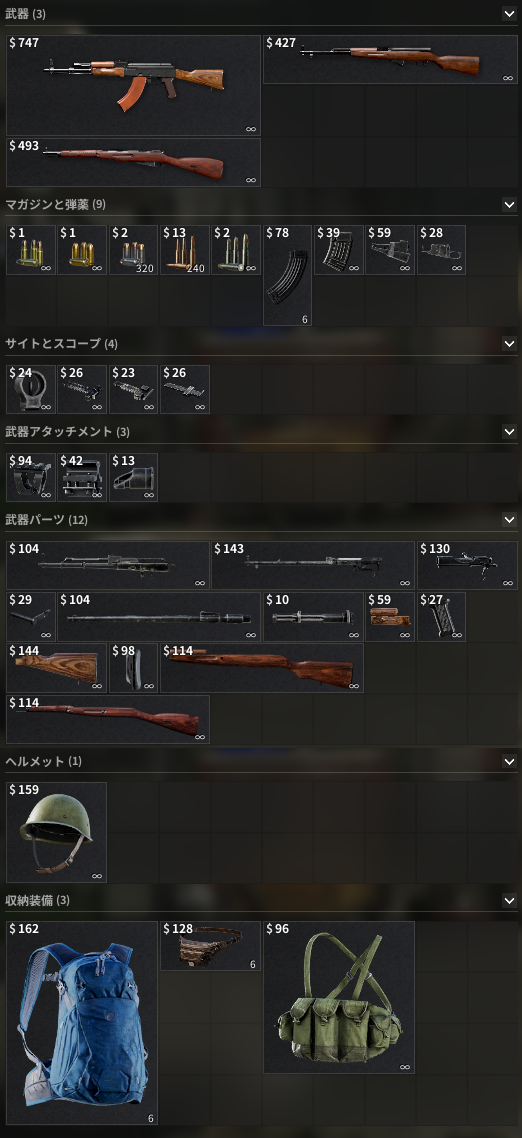The height and width of the screenshot is (1138, 522).
Task: Collapse the サイトとスコープ section chevron
Action: (509, 343)
